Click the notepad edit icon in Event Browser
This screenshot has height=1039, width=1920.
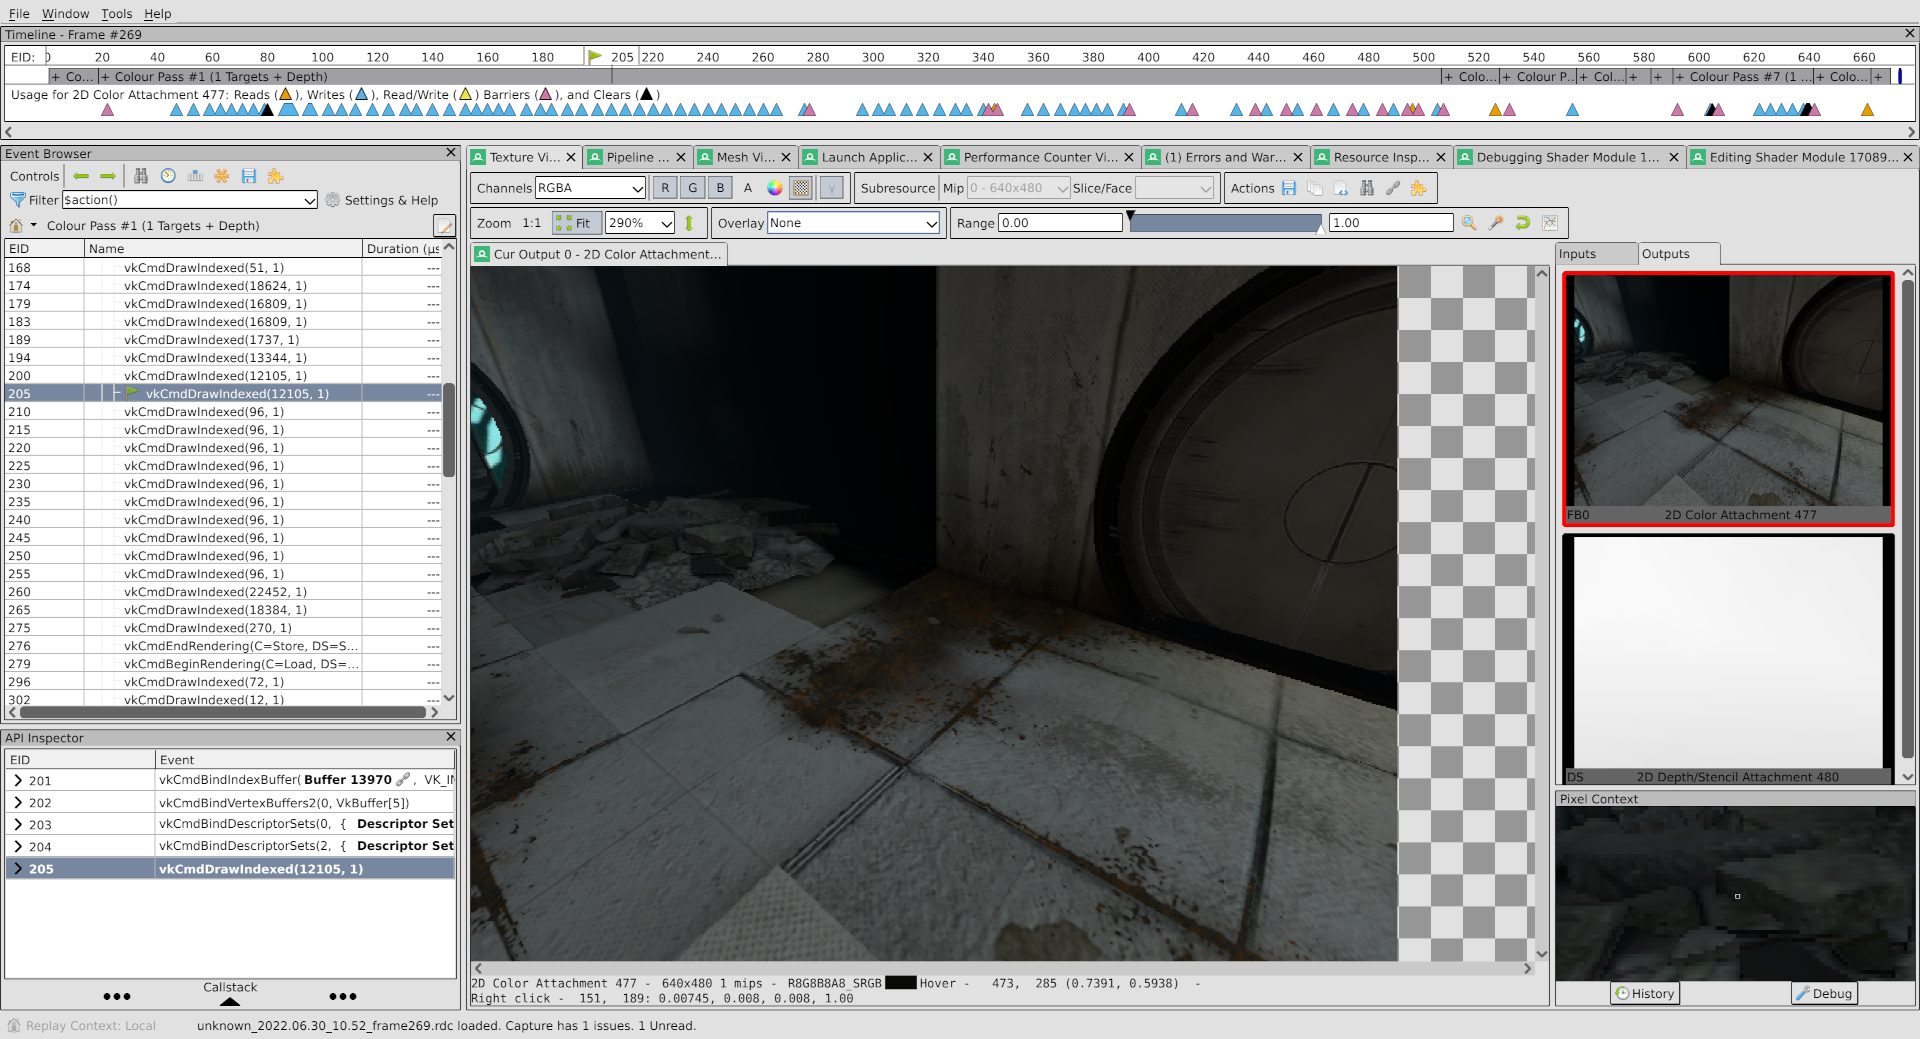(x=444, y=226)
